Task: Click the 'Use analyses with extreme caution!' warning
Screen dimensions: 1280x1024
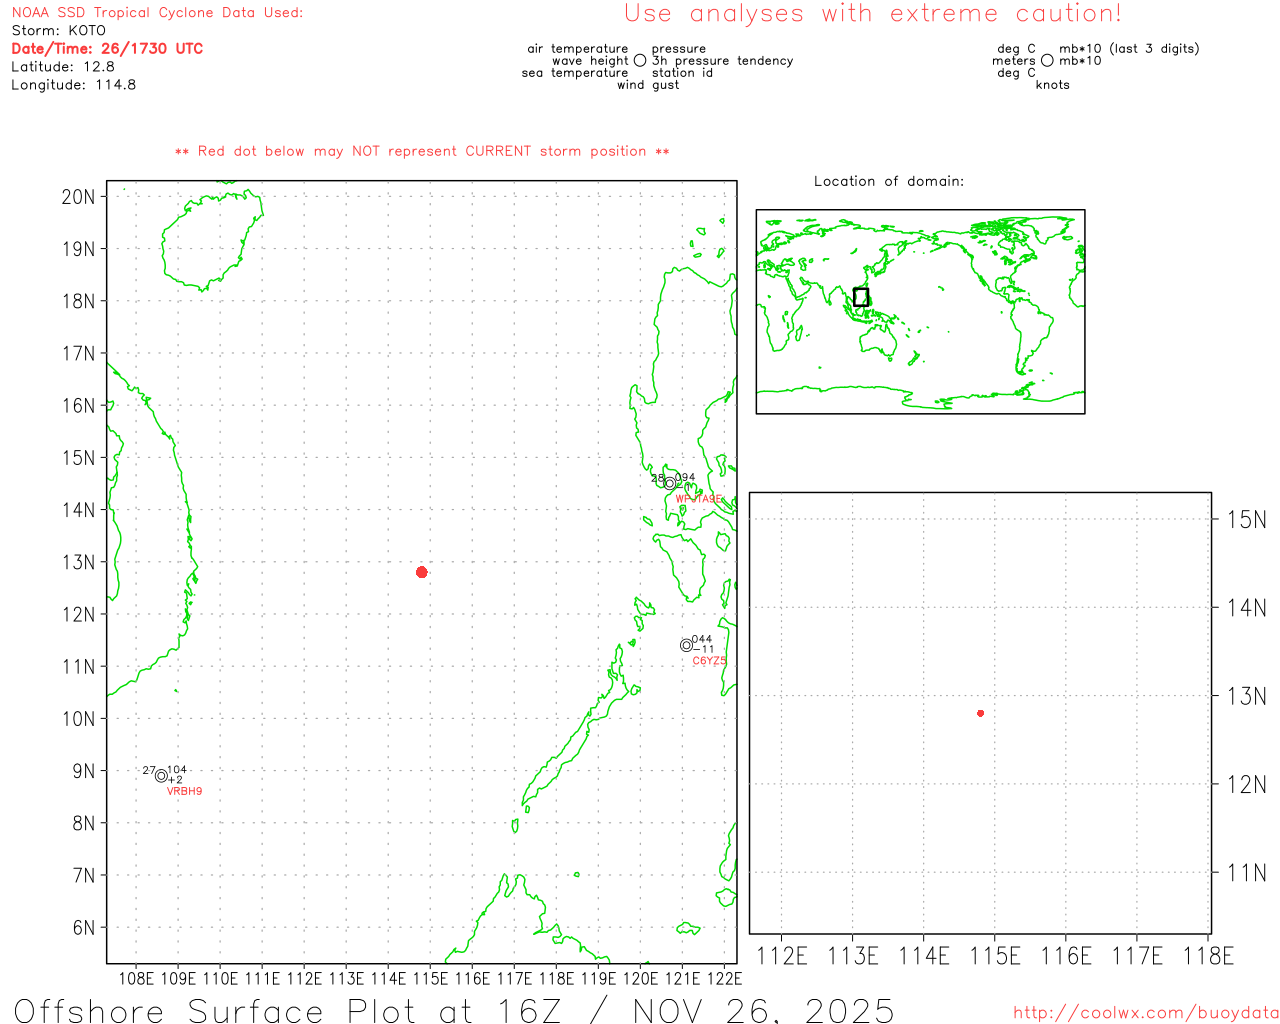Action: coord(872,14)
